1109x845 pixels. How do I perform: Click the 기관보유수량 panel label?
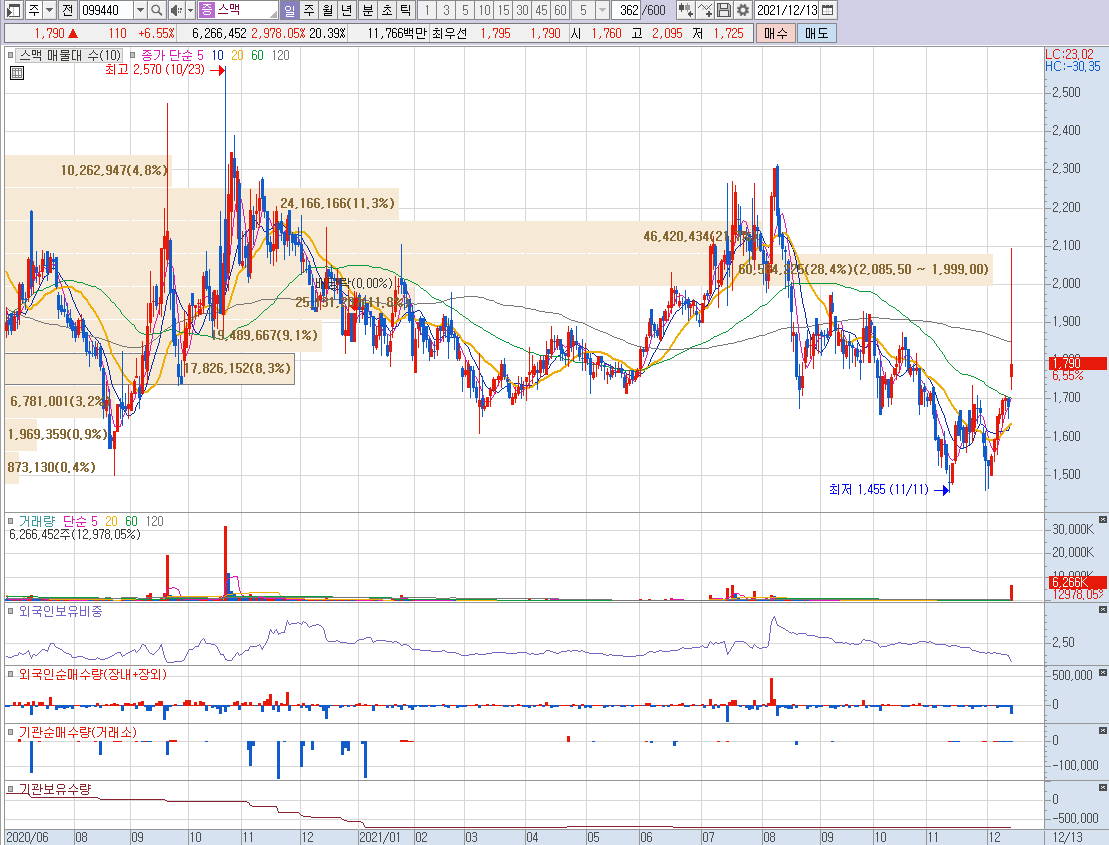pos(55,789)
